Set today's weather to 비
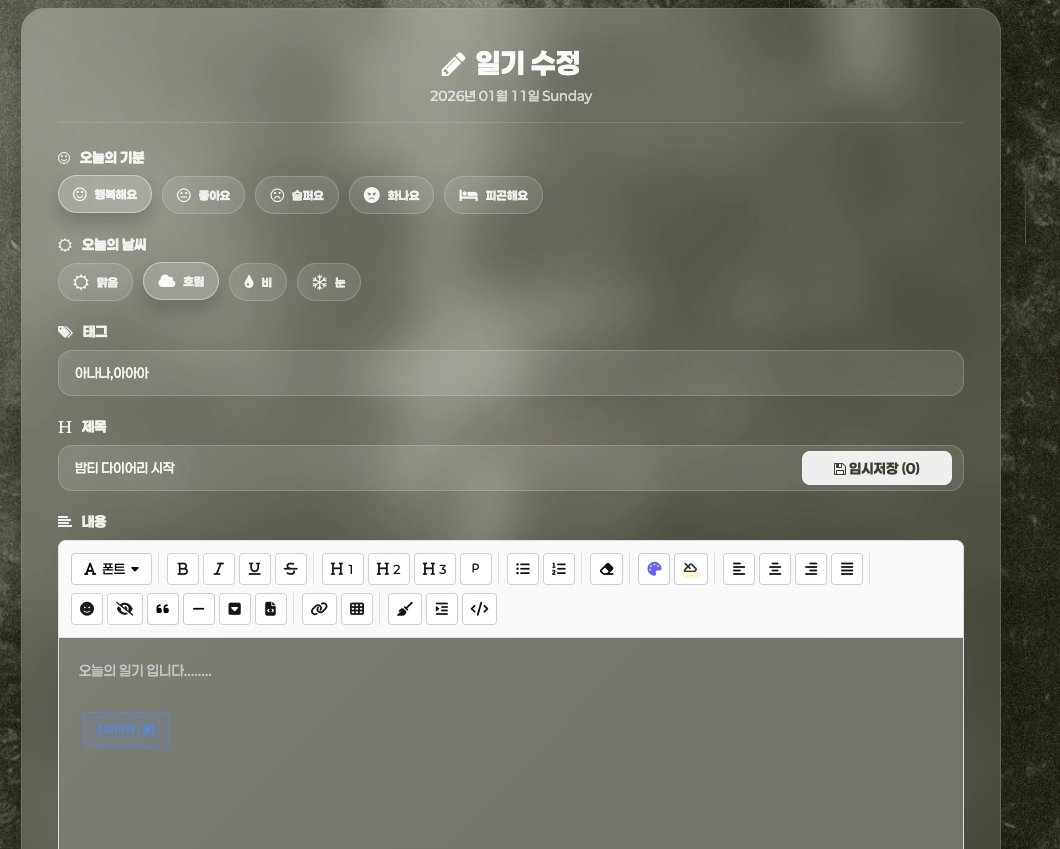Image resolution: width=1060 pixels, height=849 pixels. pos(258,283)
